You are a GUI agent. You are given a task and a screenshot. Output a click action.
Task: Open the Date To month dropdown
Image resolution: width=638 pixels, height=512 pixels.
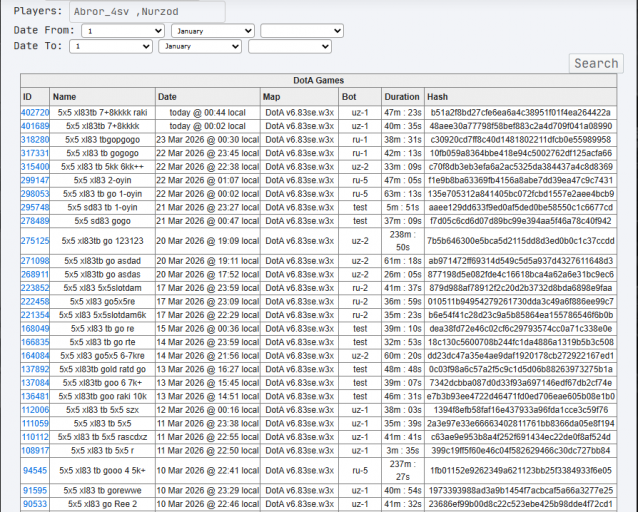click(200, 46)
